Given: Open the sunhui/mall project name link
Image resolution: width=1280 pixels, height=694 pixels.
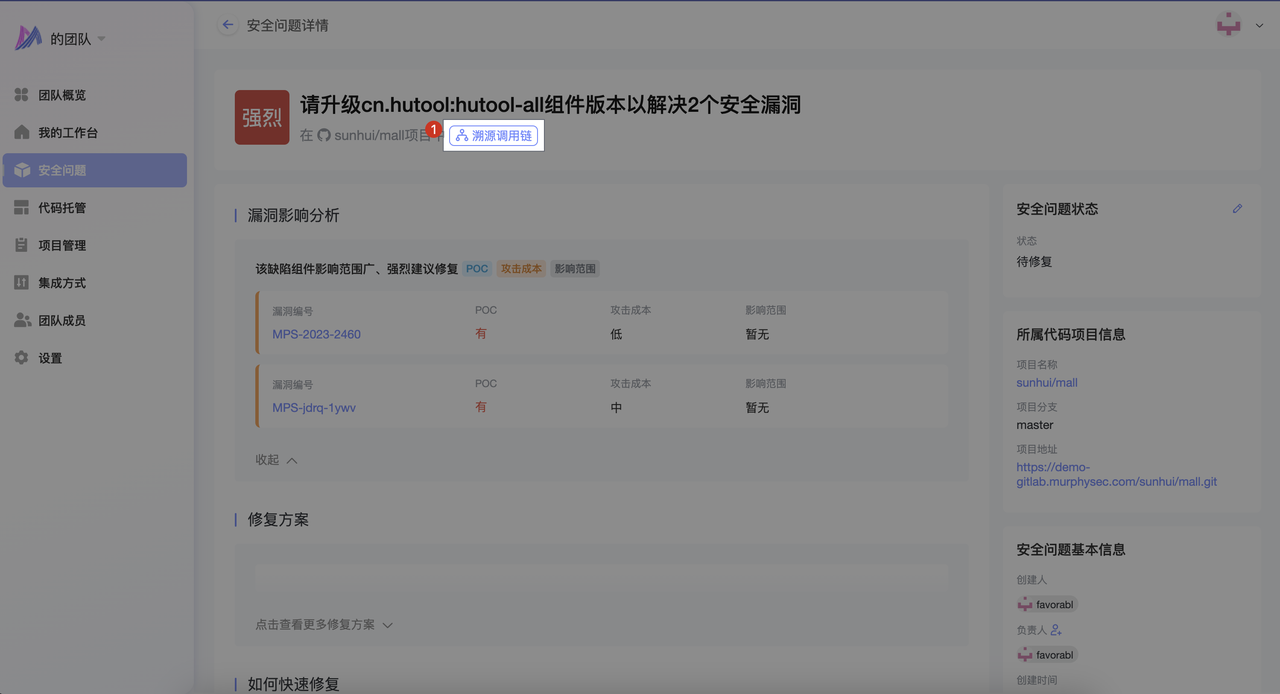Looking at the screenshot, I should coord(1046,383).
